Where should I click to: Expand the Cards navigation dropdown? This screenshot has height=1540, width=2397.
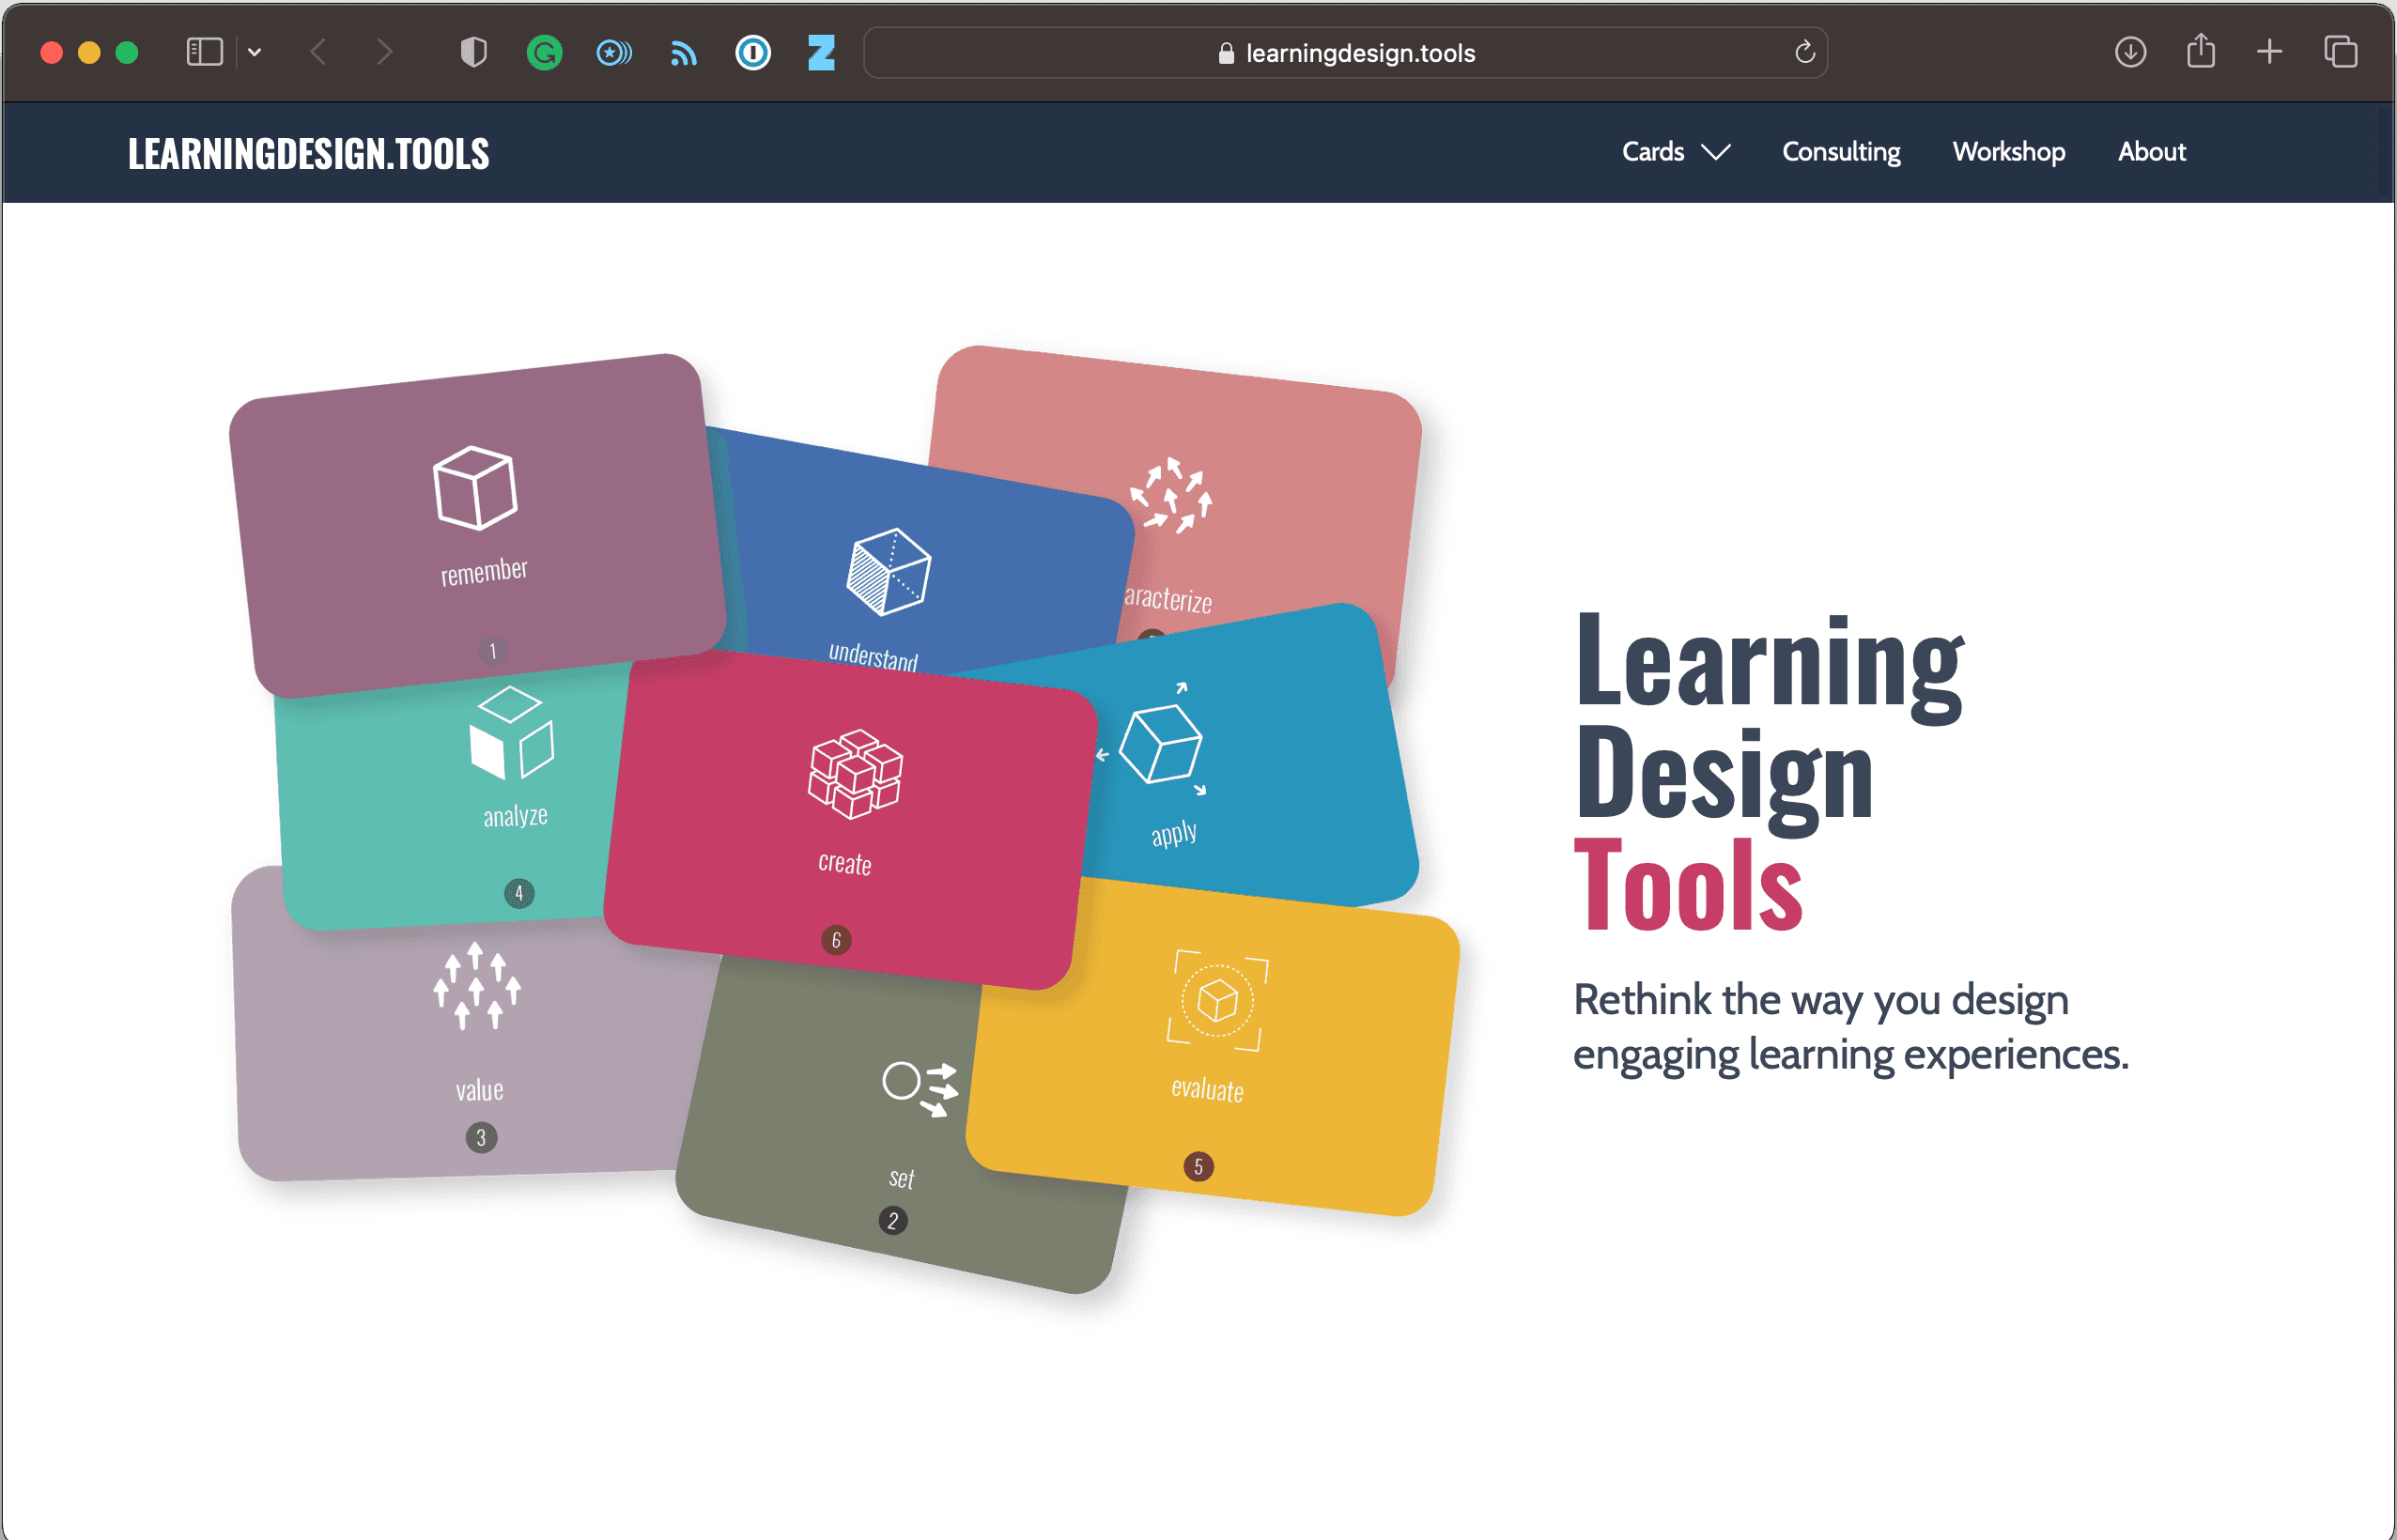[x=1675, y=152]
